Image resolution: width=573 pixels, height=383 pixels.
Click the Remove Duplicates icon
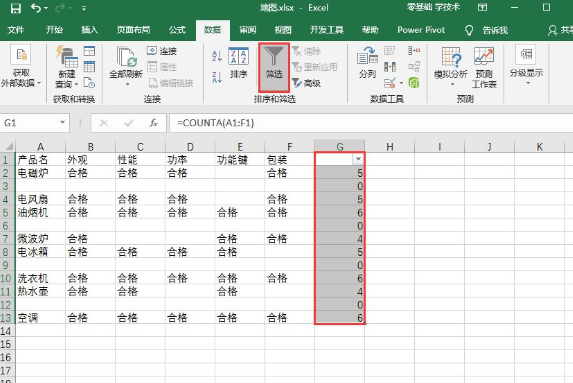(390, 67)
